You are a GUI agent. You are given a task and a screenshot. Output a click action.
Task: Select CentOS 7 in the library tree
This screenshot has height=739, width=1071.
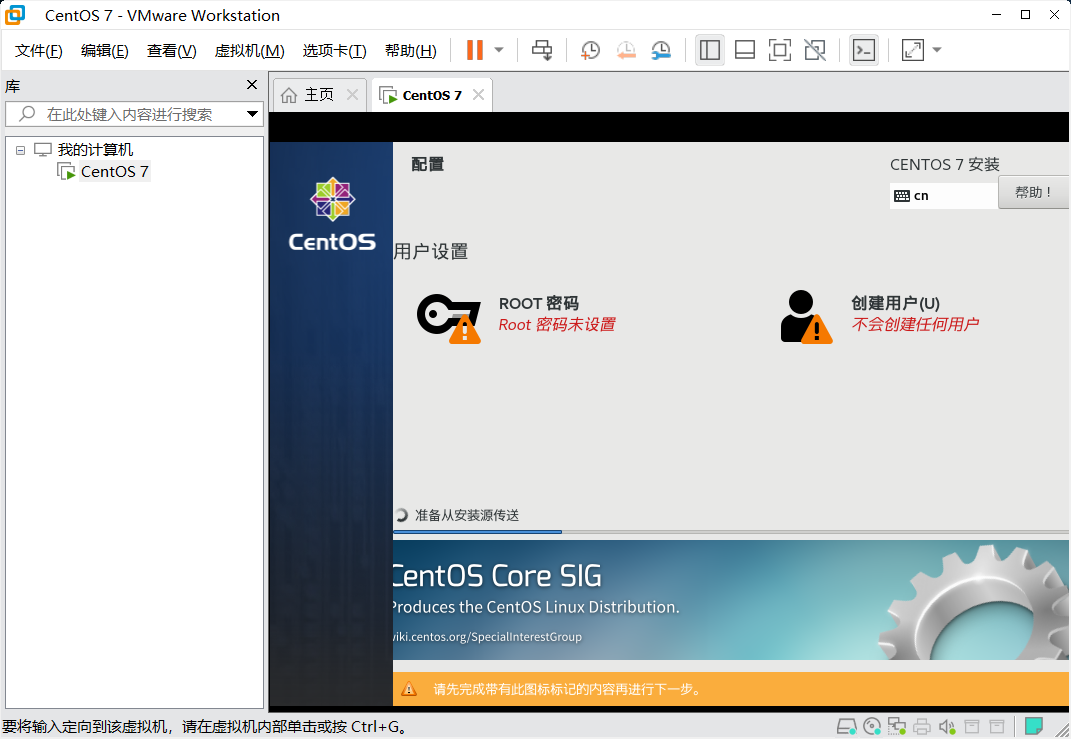coord(114,171)
